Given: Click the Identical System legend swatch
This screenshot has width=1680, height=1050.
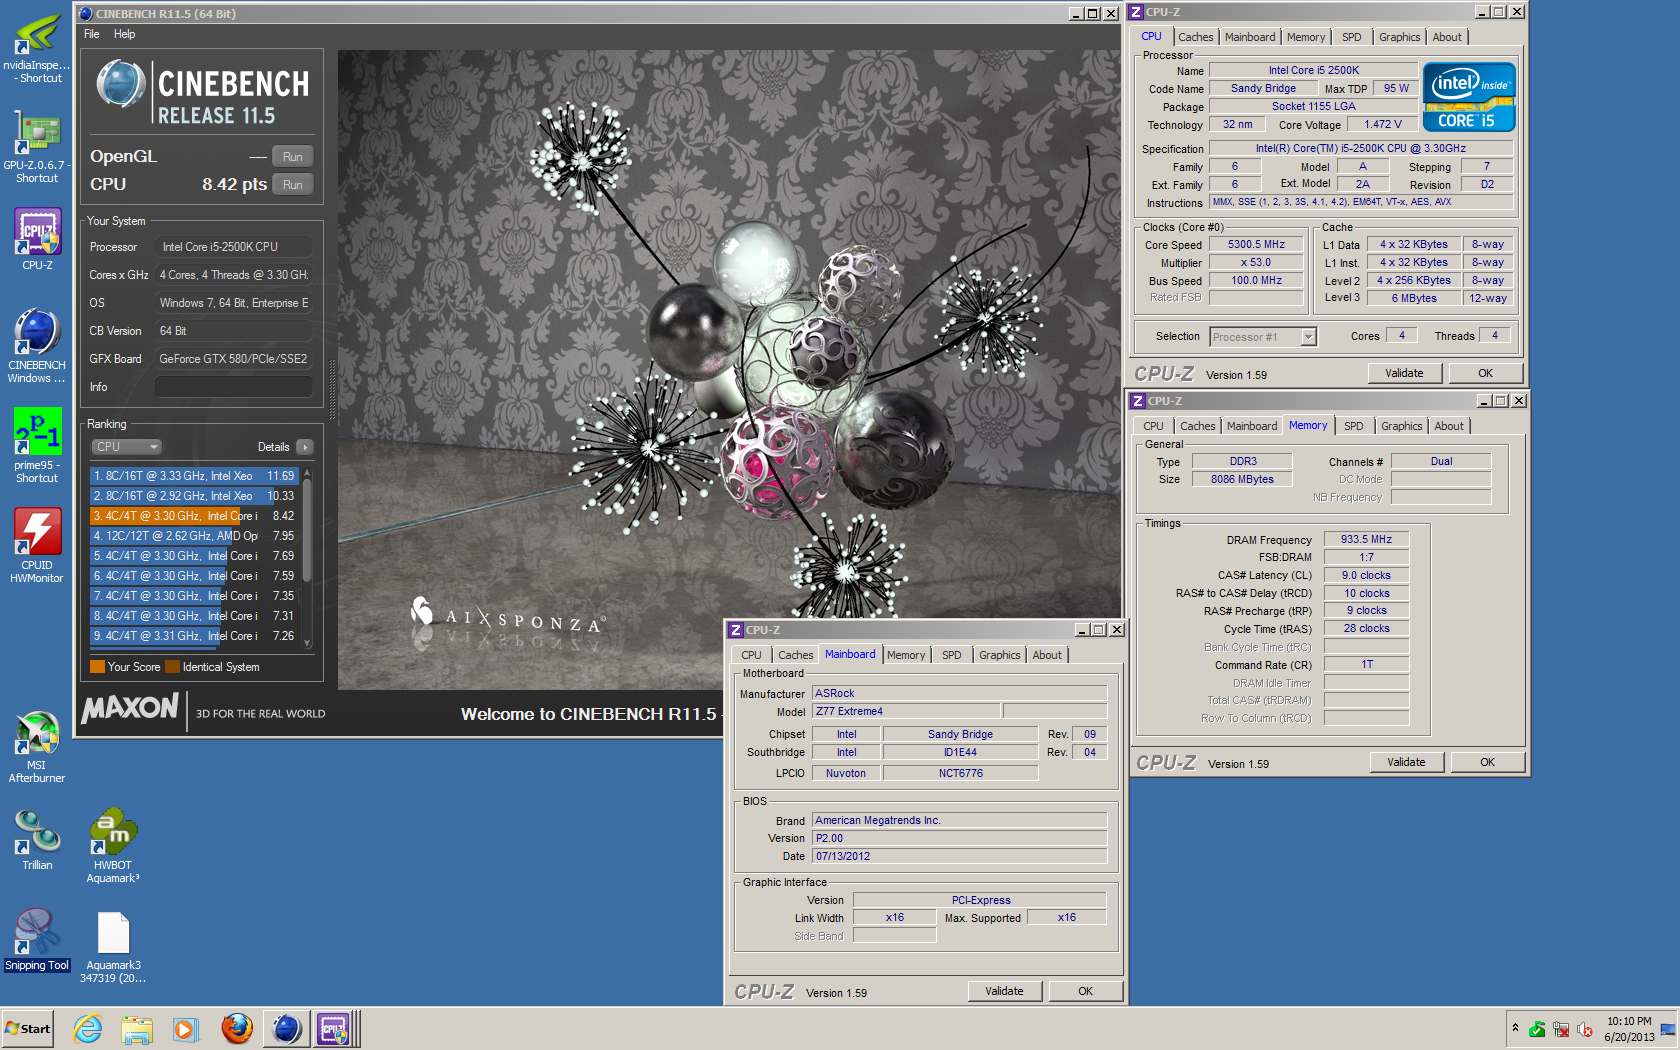Looking at the screenshot, I should [x=172, y=667].
